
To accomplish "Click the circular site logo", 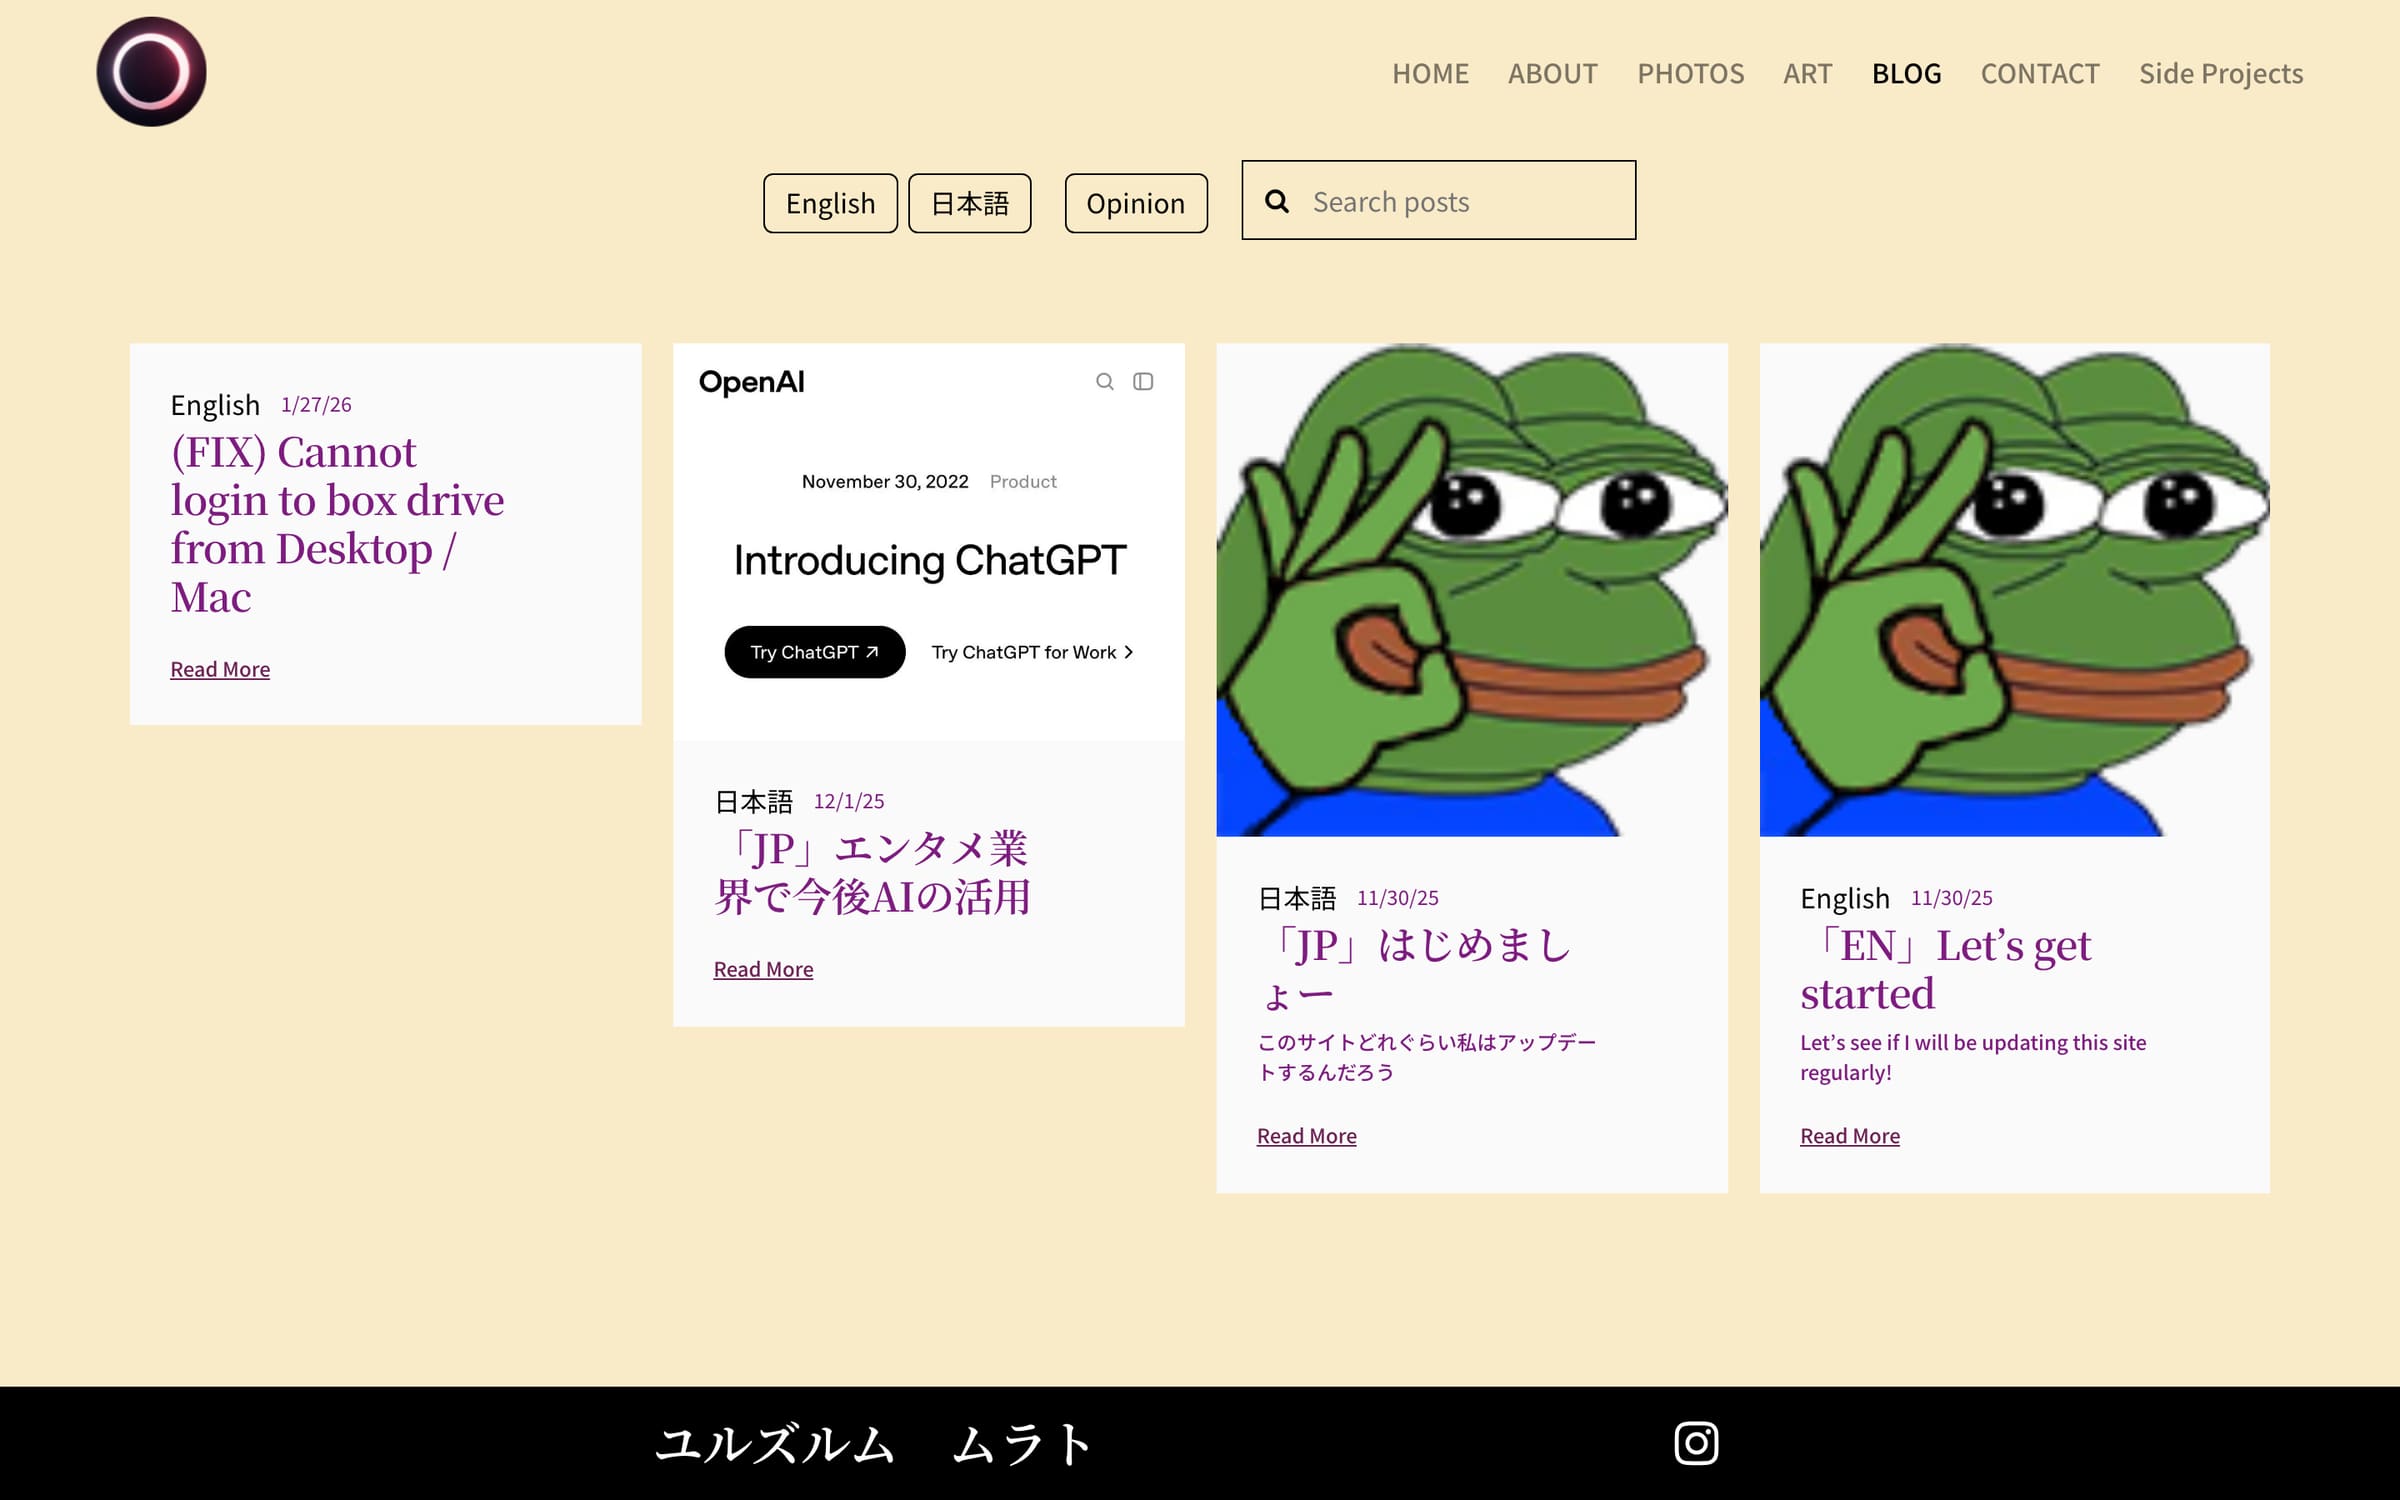I will pyautogui.click(x=151, y=72).
